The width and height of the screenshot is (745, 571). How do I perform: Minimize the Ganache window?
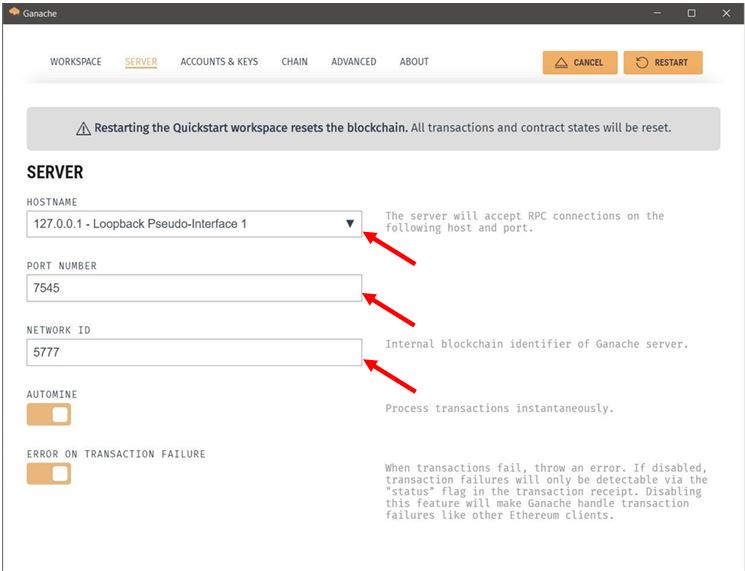[x=657, y=13]
